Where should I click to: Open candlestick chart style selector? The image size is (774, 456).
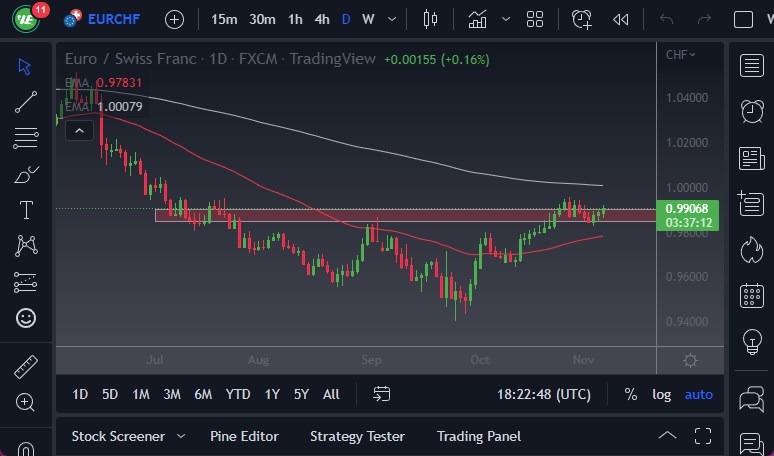click(x=430, y=19)
